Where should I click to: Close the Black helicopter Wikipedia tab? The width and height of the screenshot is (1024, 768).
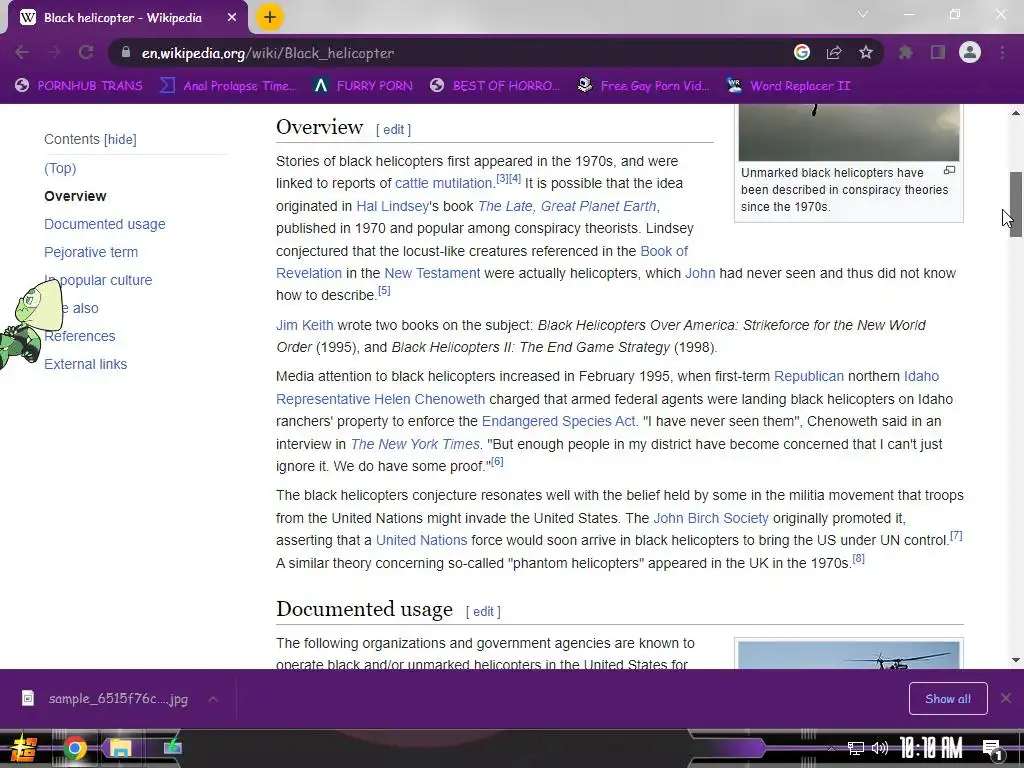232,18
